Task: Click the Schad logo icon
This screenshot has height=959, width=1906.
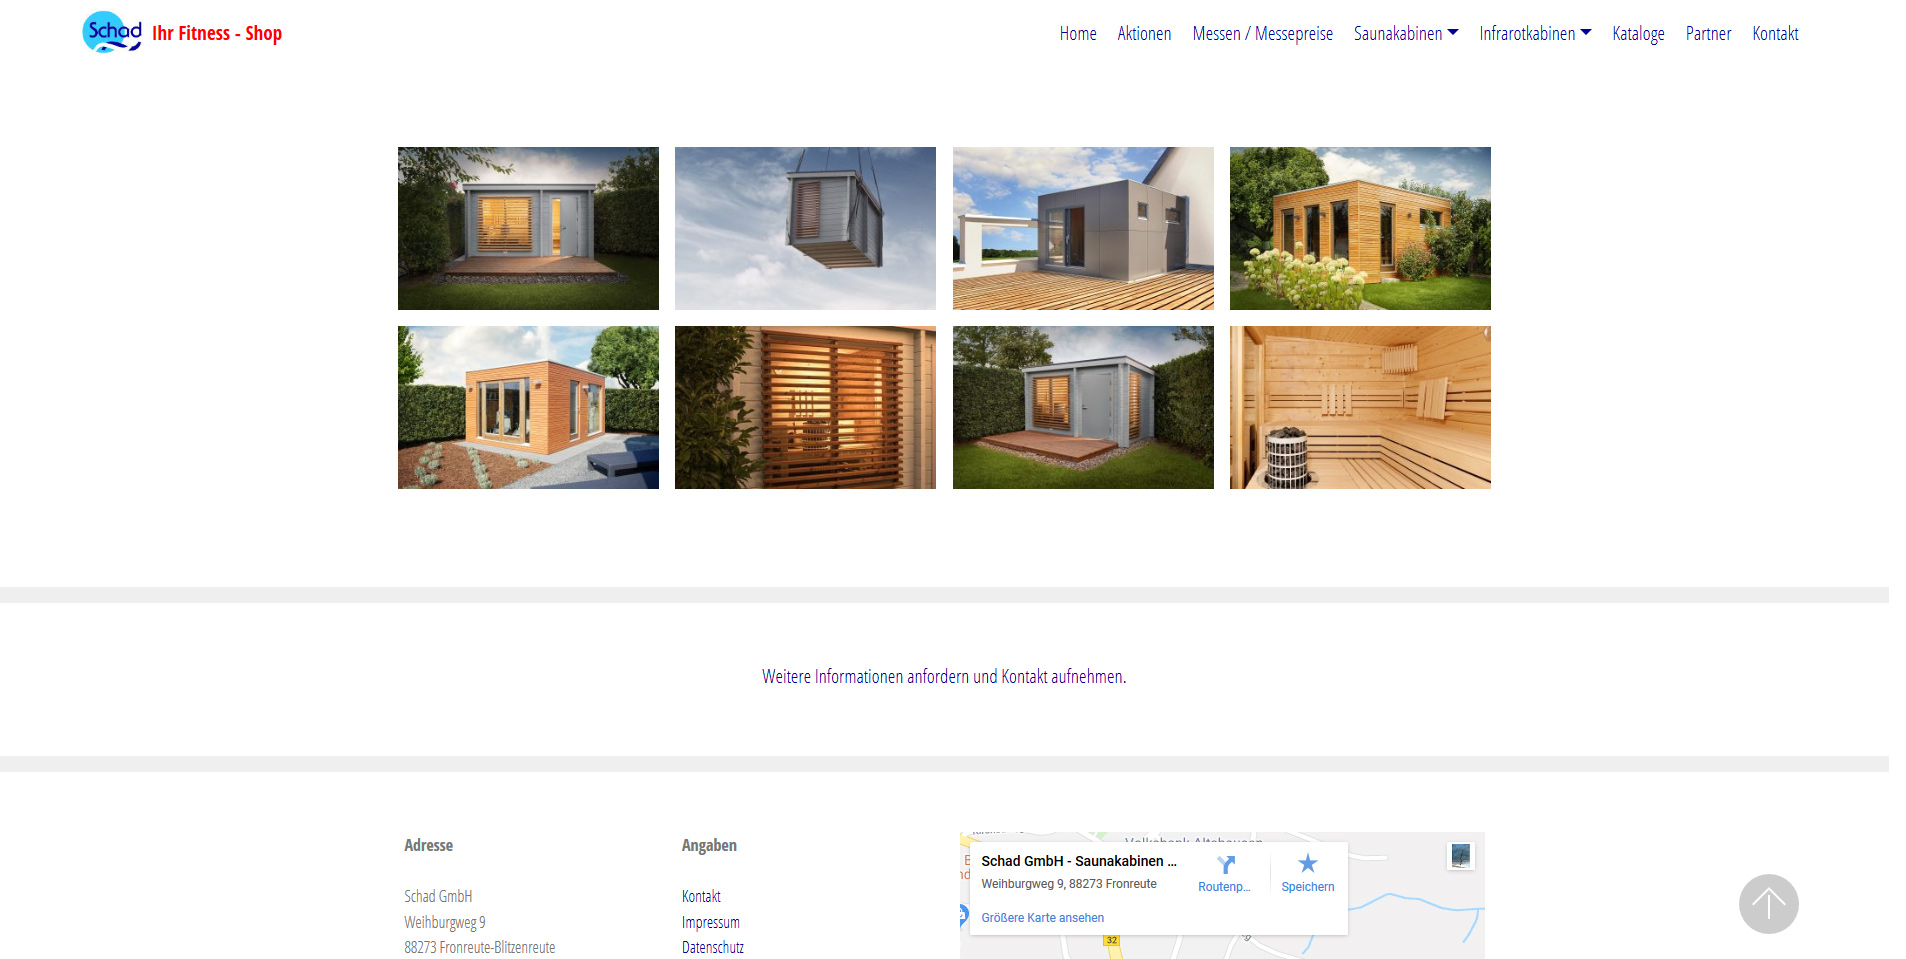Action: [111, 32]
